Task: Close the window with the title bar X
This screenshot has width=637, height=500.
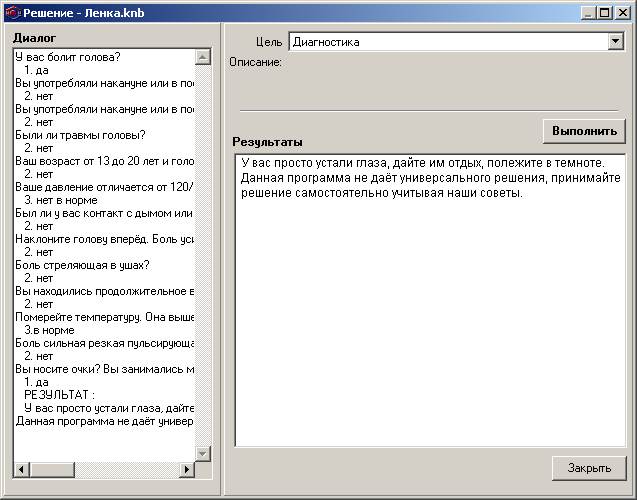Action: point(624,12)
